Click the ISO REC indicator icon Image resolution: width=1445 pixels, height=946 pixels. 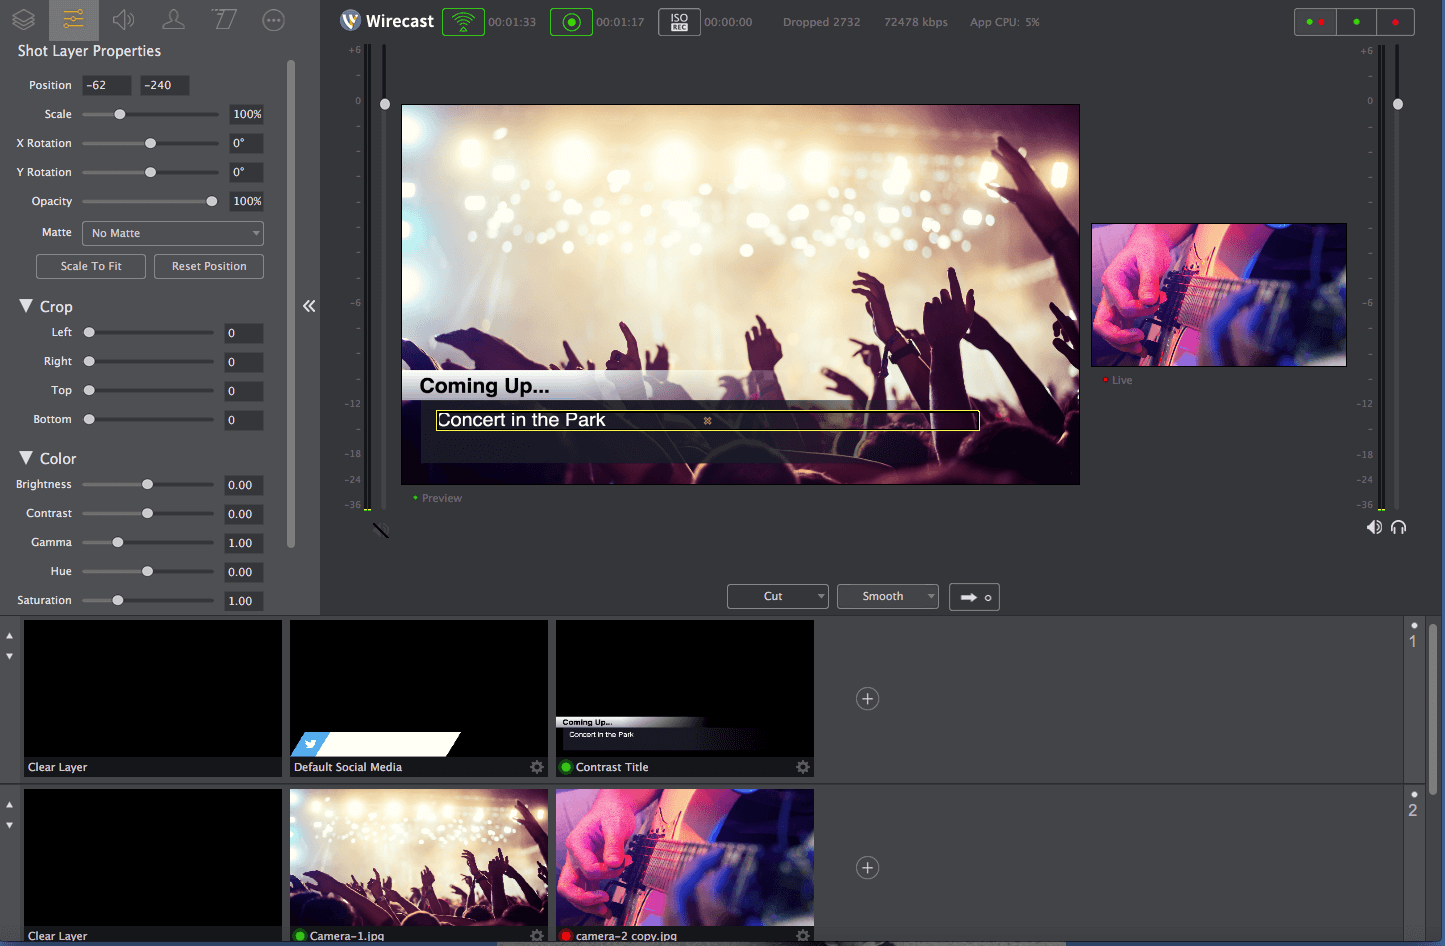pyautogui.click(x=679, y=21)
